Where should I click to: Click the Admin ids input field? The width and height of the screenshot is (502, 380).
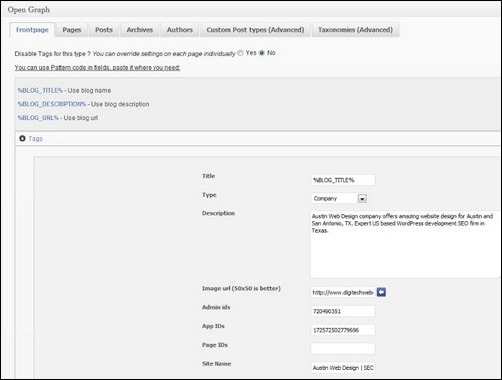tap(343, 311)
